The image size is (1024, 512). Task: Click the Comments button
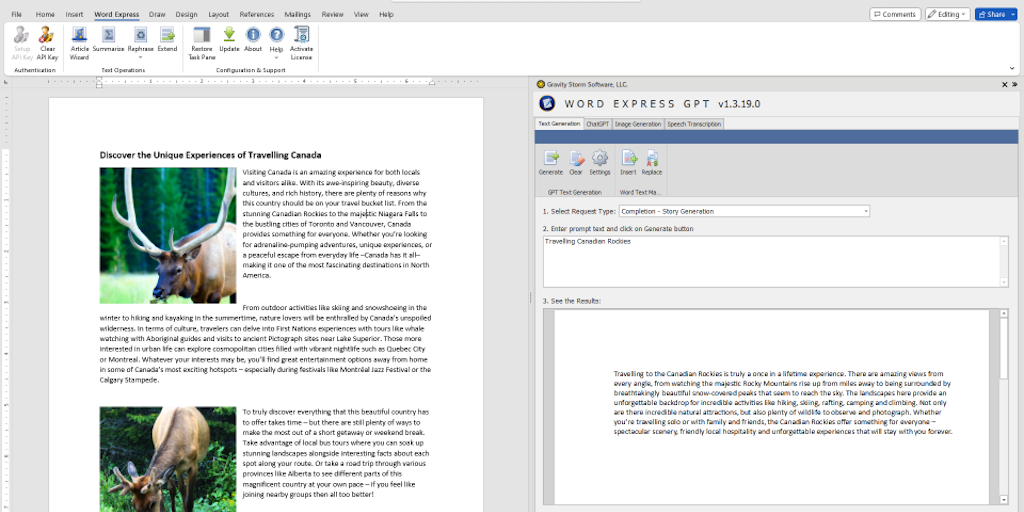click(x=895, y=14)
